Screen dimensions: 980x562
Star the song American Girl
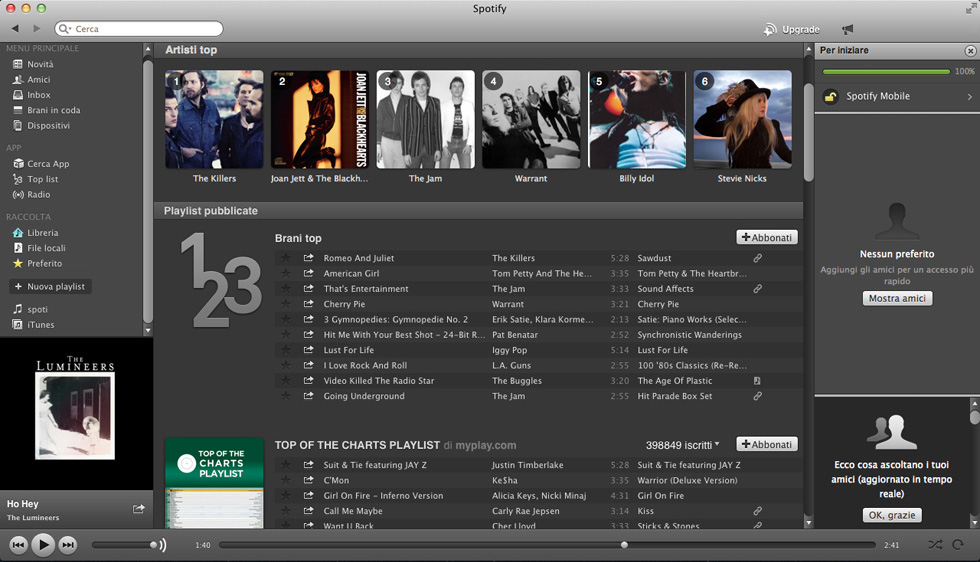click(x=286, y=274)
